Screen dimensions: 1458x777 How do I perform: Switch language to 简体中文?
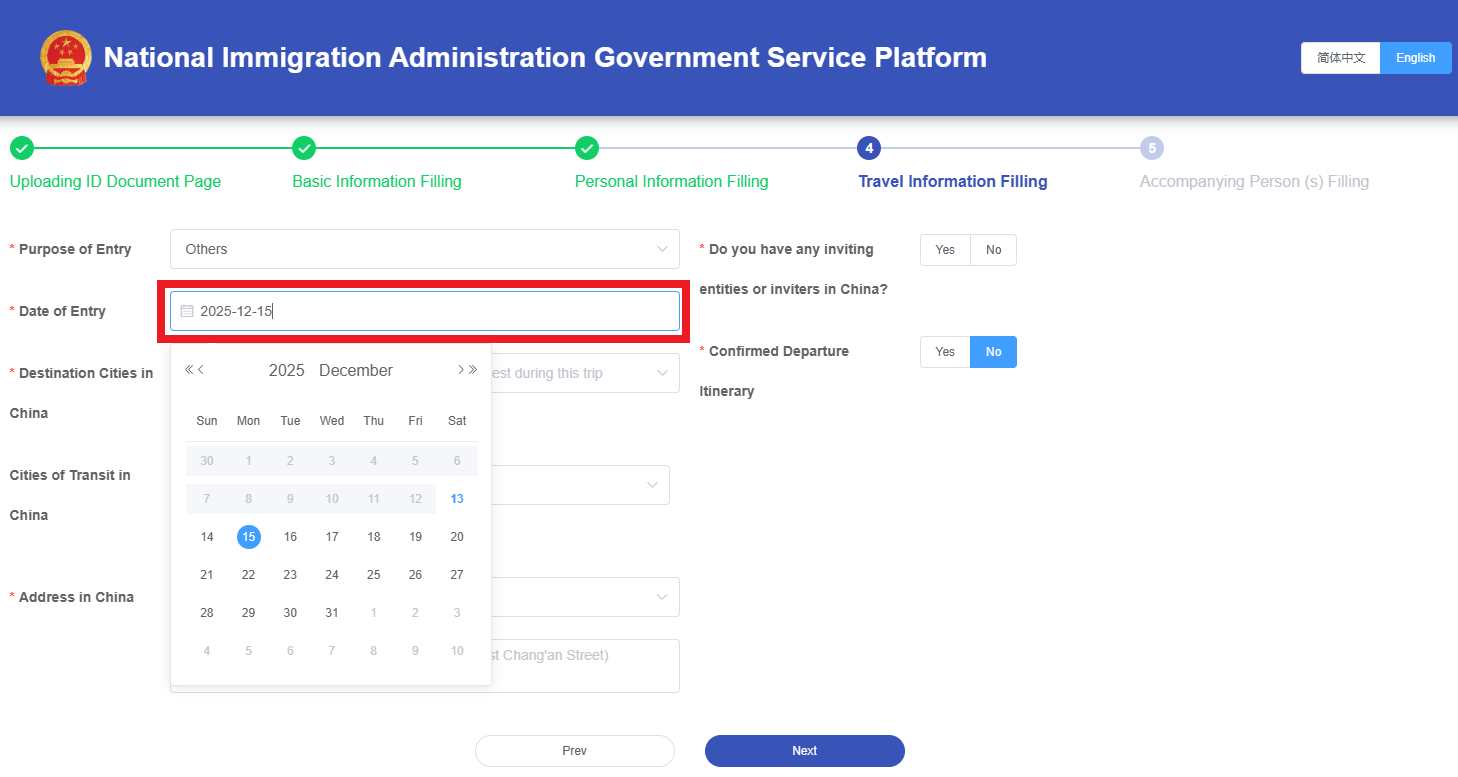tap(1341, 58)
